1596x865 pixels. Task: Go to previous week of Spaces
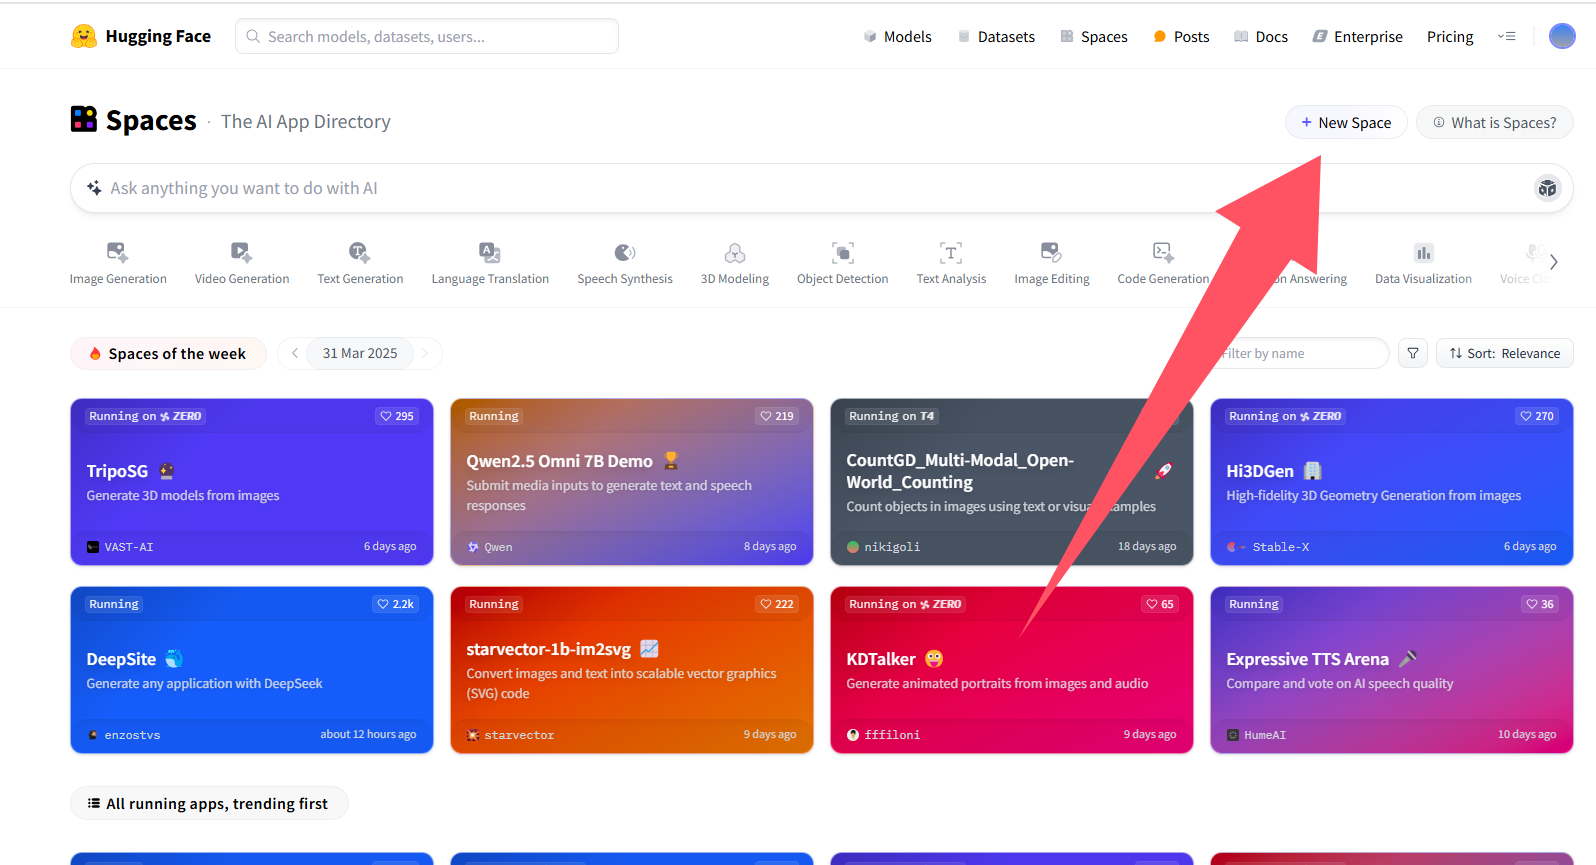tap(295, 353)
